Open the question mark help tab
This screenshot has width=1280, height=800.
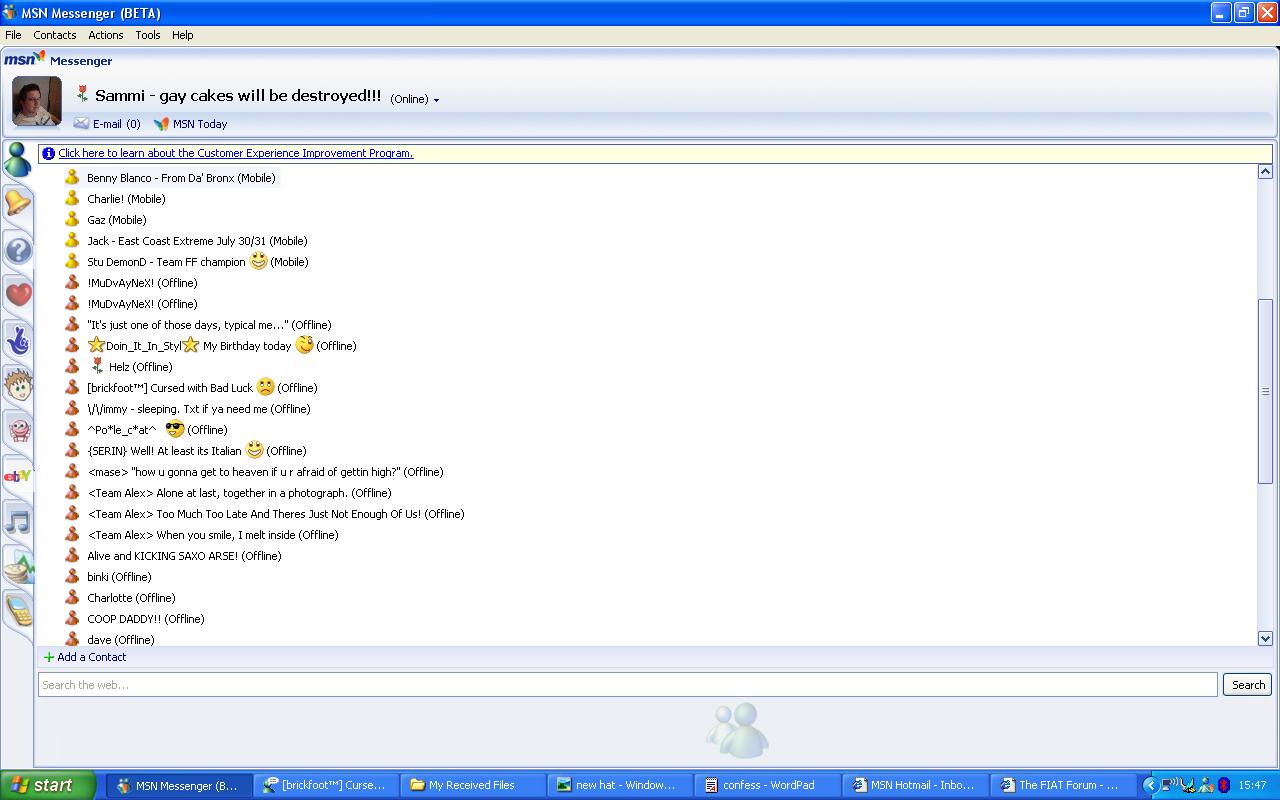coord(18,249)
